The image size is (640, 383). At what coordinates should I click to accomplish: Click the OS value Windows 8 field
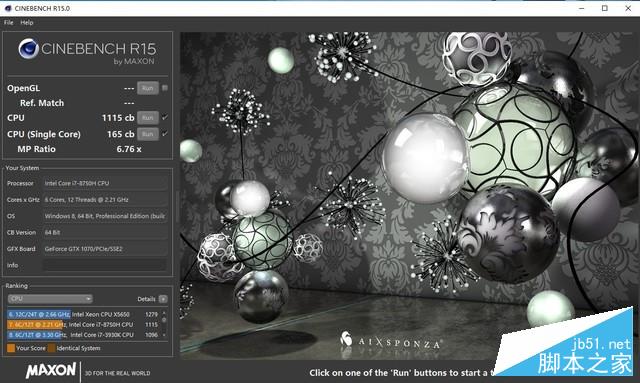point(105,216)
